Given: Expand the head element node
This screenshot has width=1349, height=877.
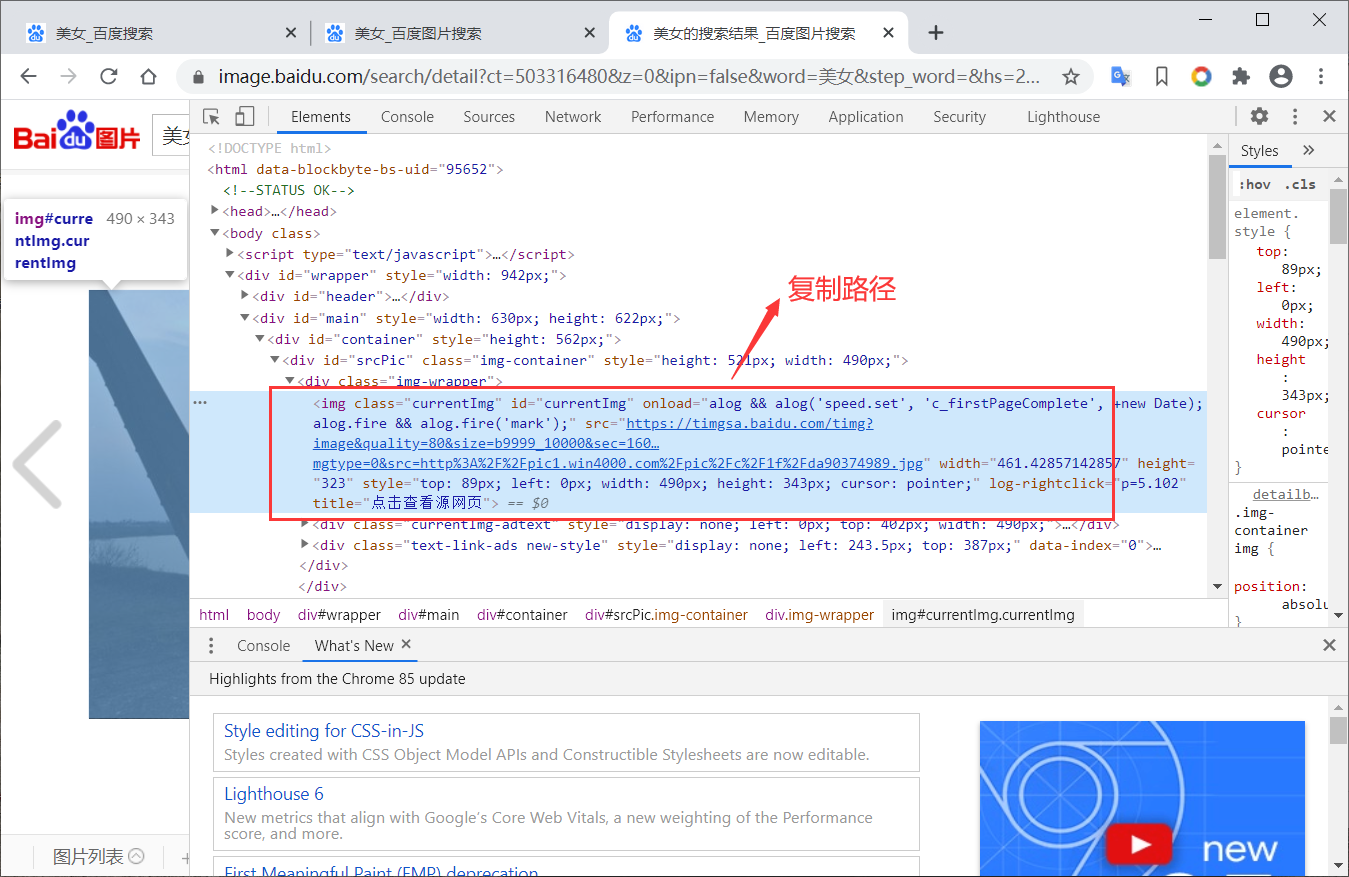Looking at the screenshot, I should click(215, 211).
